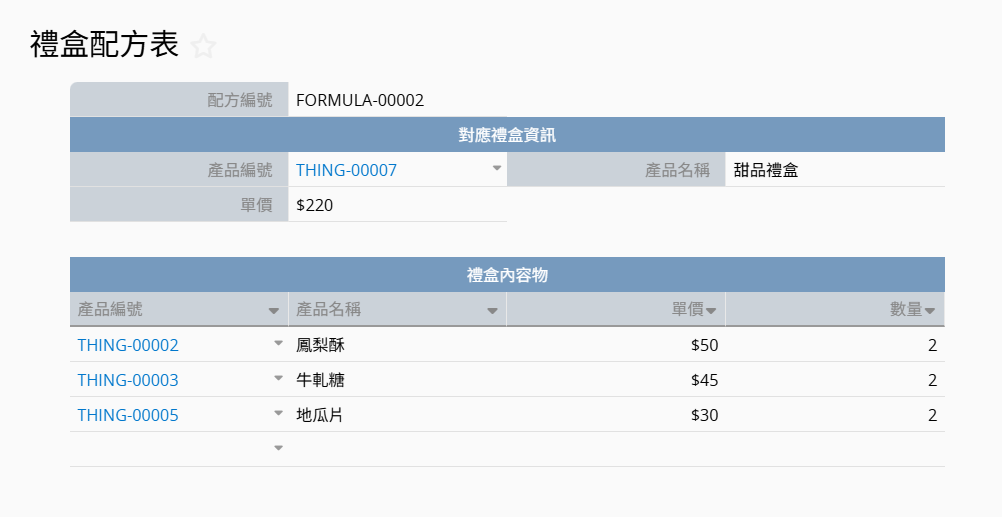Expand the dropdown beside THING-00002
Viewport: 1002px width, 517px height.
[x=279, y=344]
